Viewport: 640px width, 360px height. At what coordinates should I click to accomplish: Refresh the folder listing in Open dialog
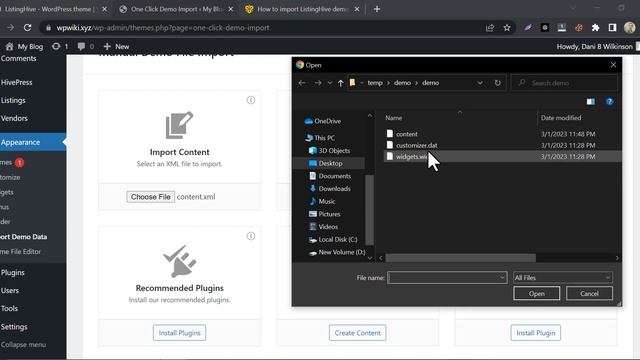point(498,83)
